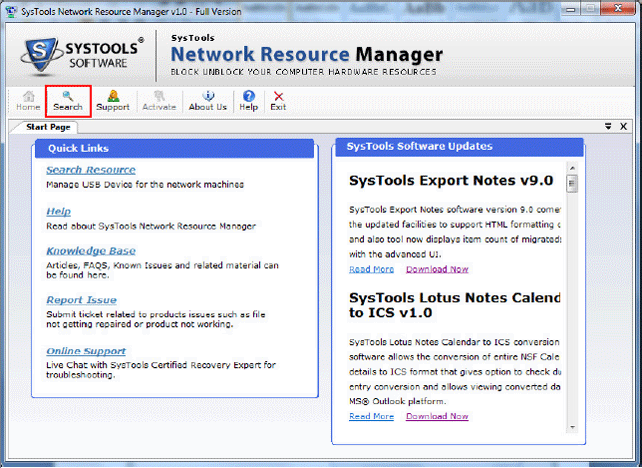
Task: Click Download Now under Lotus Notes Calendar
Action: pos(437,416)
